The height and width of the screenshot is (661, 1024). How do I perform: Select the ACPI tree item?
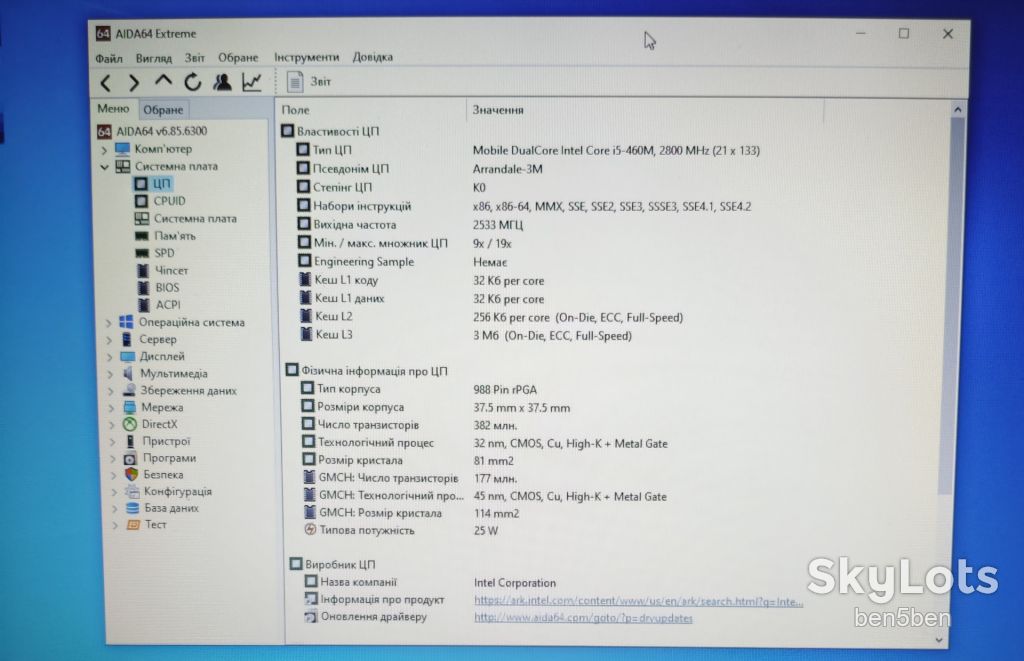[x=159, y=304]
